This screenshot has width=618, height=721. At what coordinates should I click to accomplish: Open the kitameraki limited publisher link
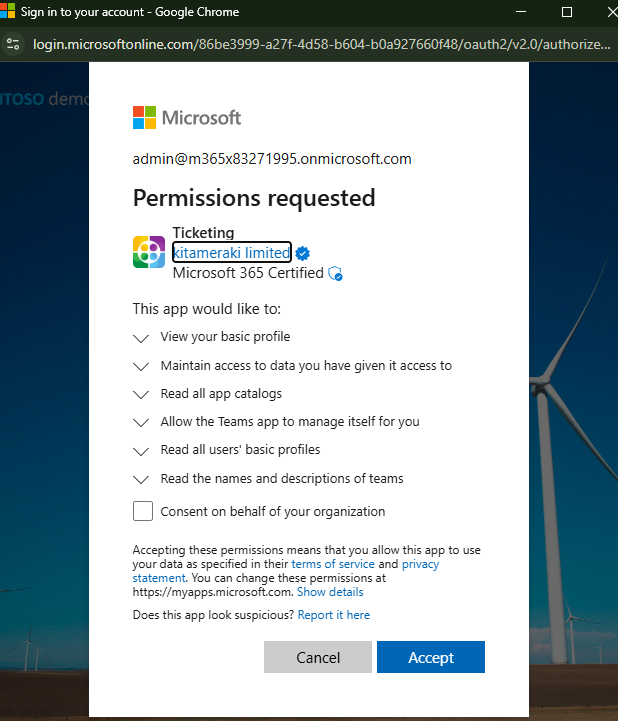[x=232, y=252]
